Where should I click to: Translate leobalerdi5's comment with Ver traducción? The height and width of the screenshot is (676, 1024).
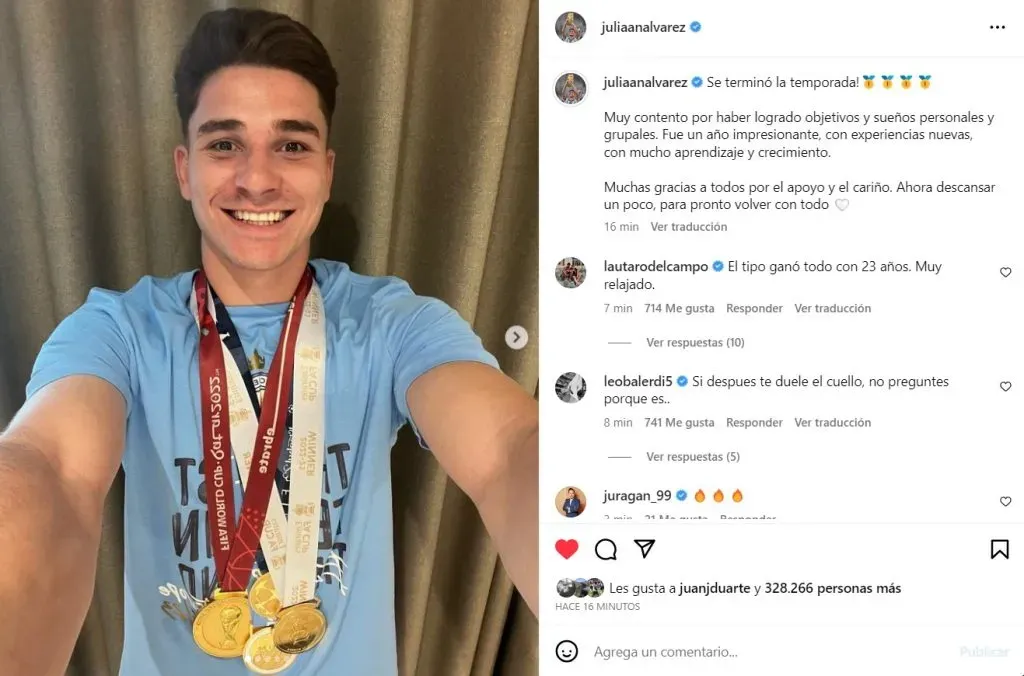click(x=833, y=423)
